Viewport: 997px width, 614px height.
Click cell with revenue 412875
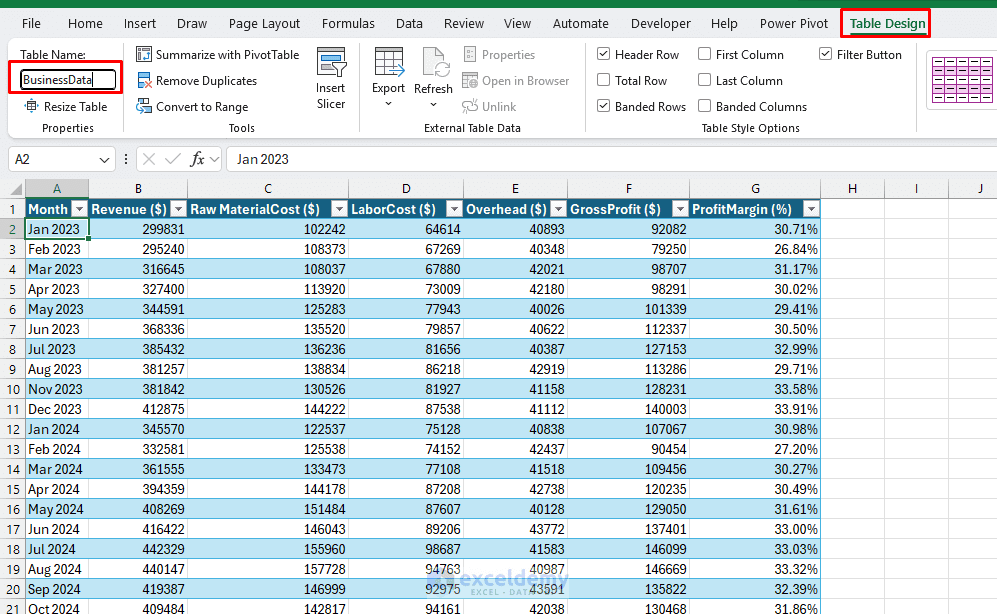pyautogui.click(x=138, y=409)
